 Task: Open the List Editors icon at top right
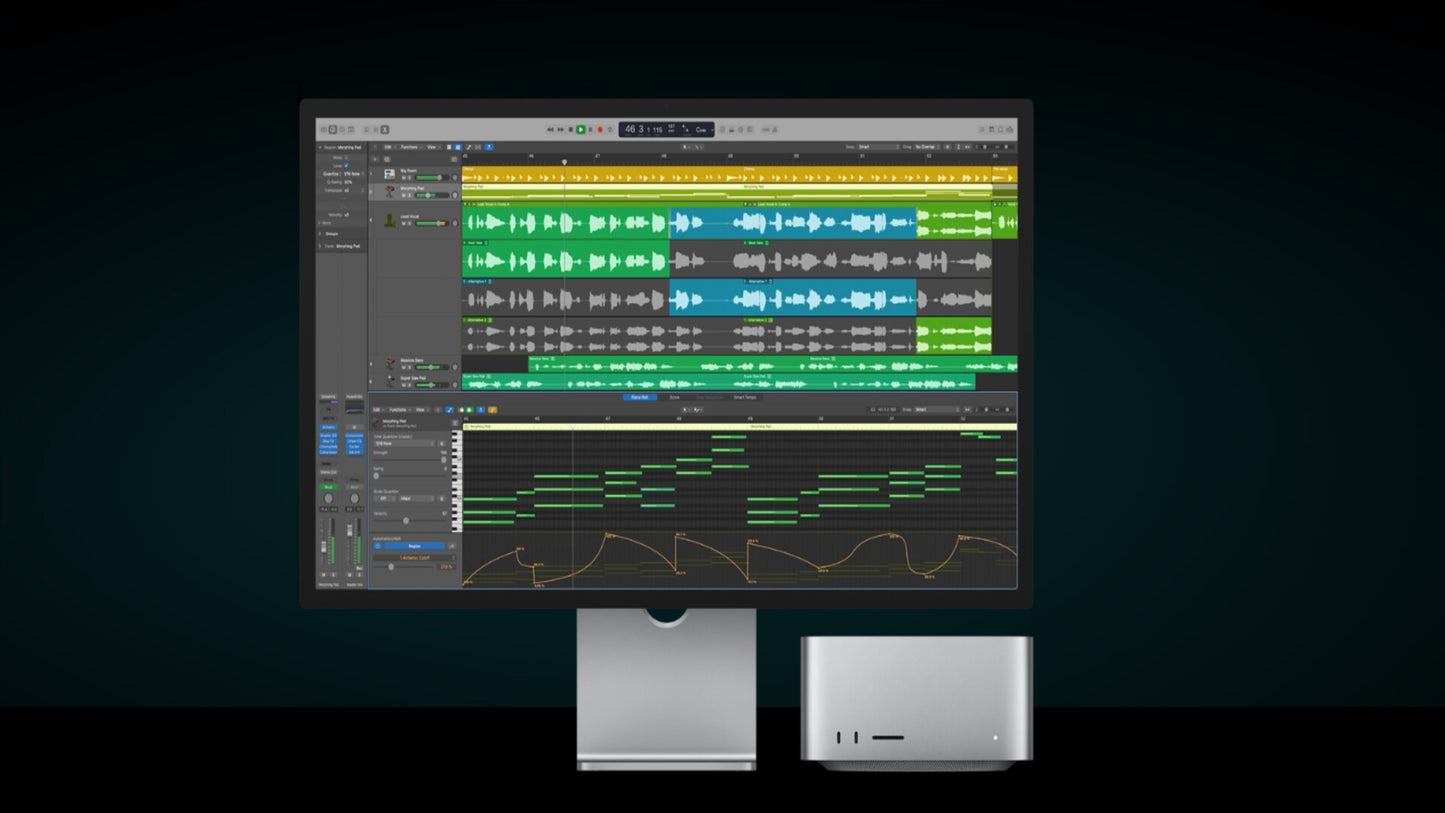tap(982, 129)
